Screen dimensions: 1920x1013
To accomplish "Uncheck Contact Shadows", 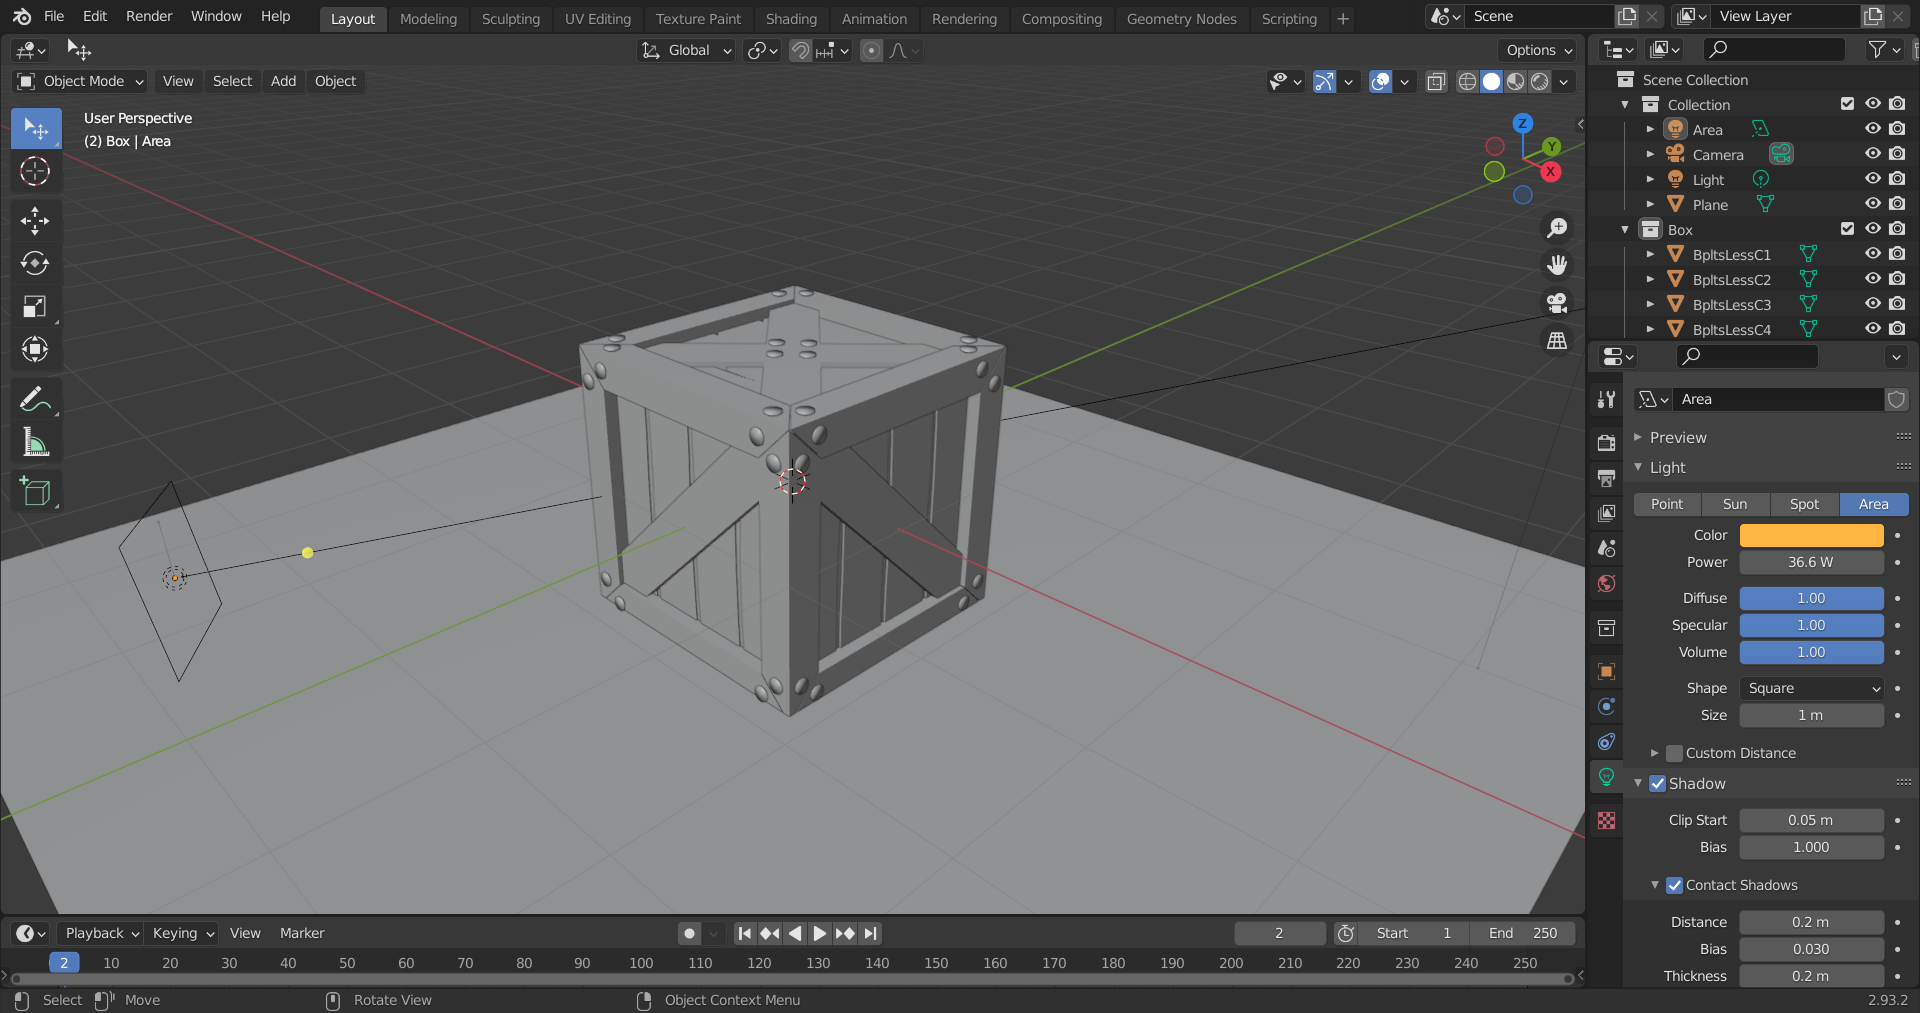I will point(1675,885).
